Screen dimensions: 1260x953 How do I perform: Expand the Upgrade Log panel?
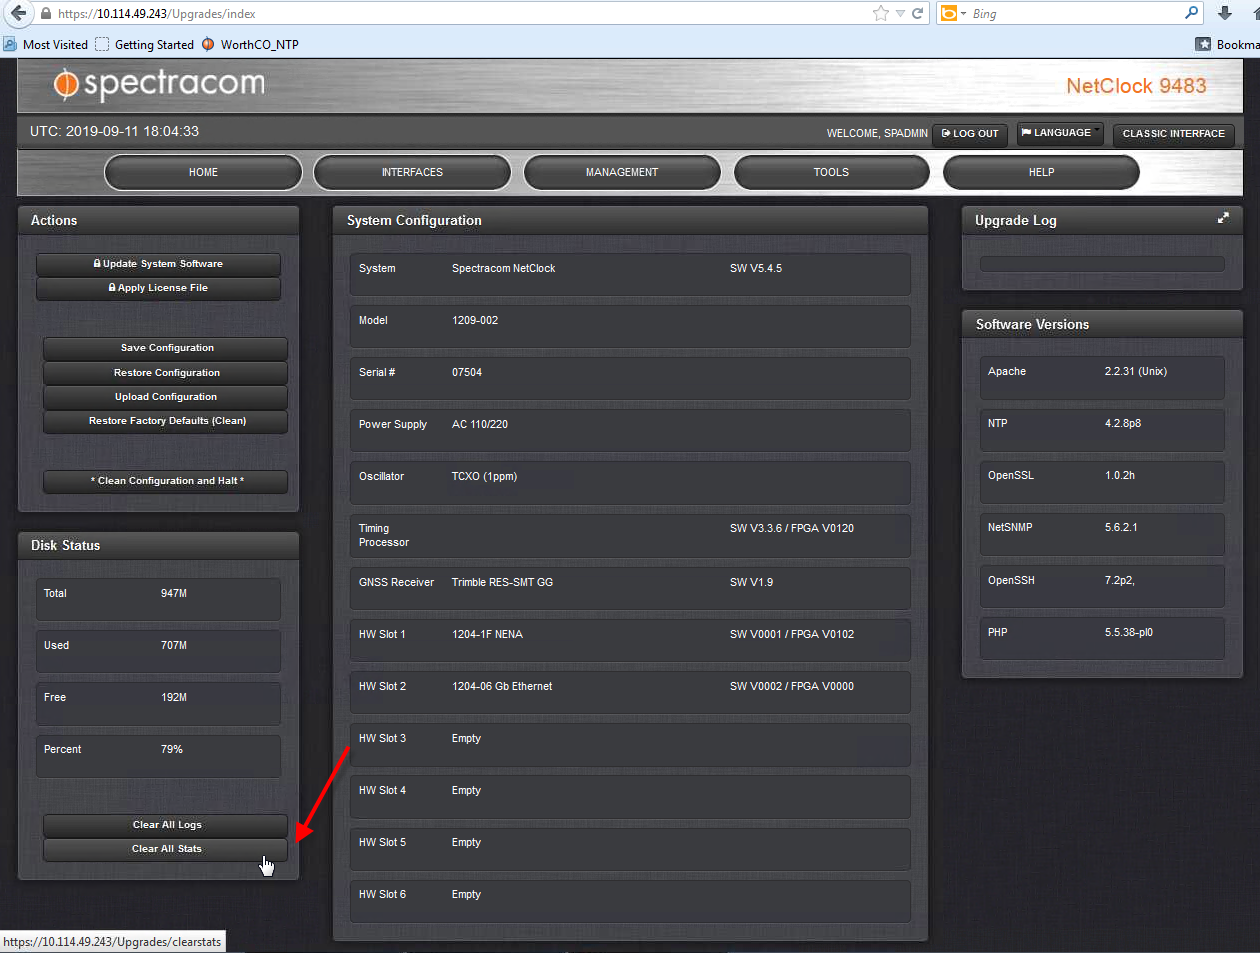click(x=1222, y=218)
